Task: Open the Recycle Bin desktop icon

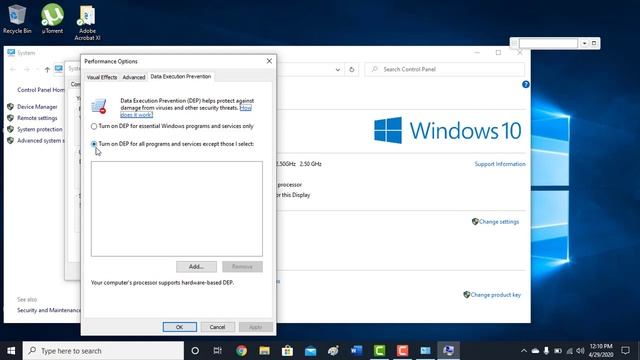Action: pyautogui.click(x=17, y=19)
